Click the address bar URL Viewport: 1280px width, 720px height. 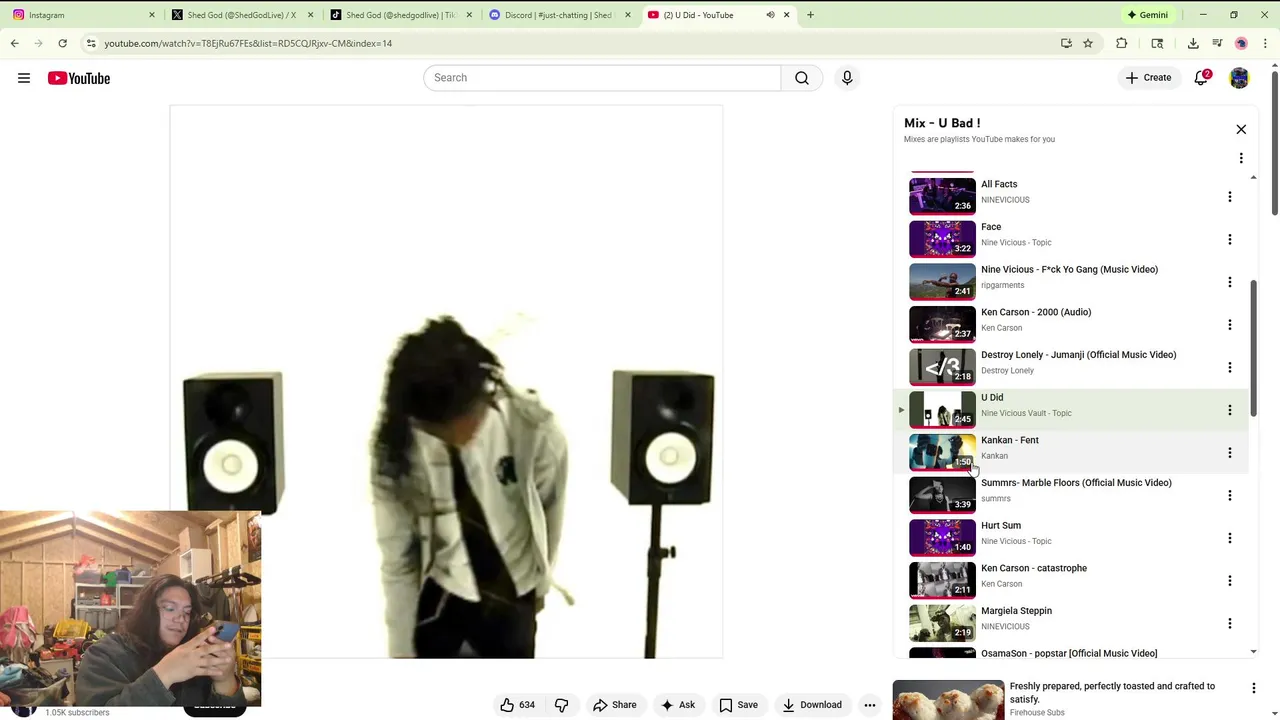coord(248,43)
